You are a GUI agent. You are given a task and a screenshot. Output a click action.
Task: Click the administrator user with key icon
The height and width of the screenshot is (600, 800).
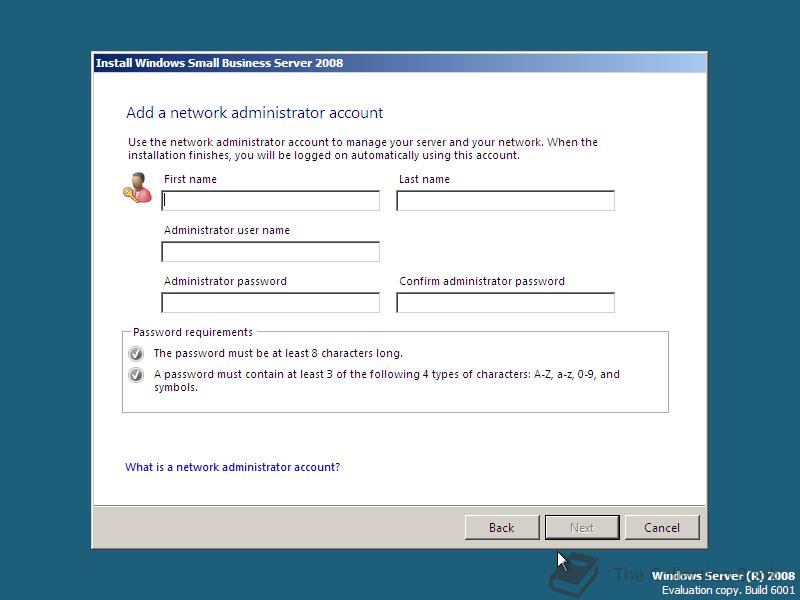coord(138,188)
